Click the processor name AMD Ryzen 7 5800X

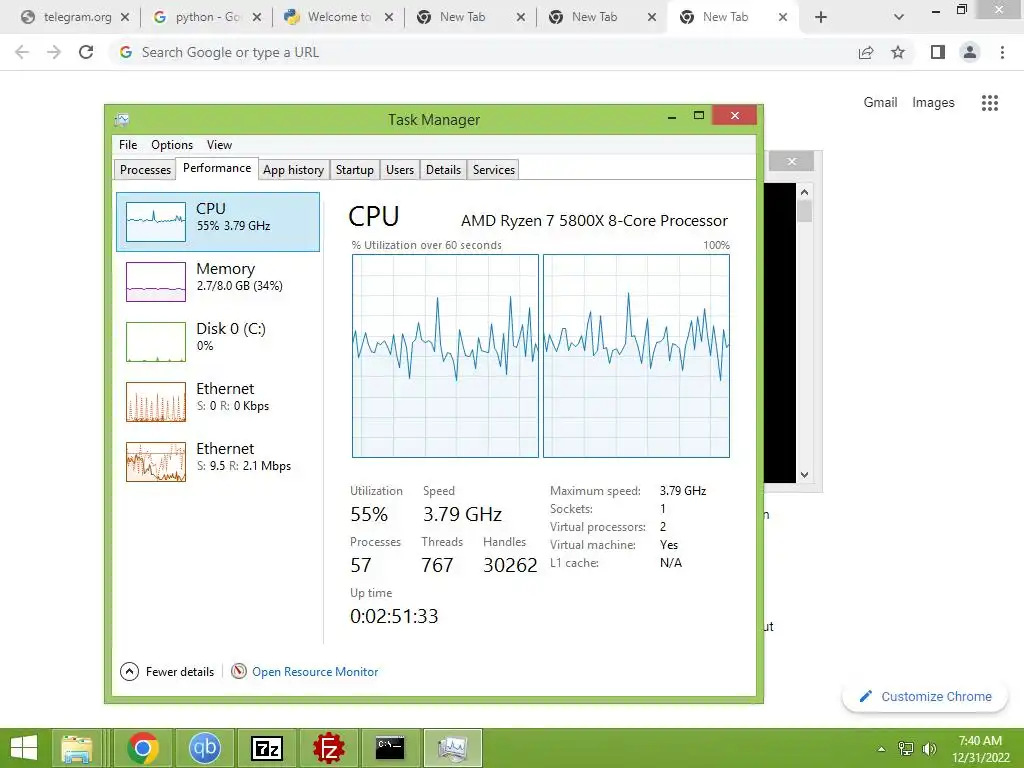594,221
